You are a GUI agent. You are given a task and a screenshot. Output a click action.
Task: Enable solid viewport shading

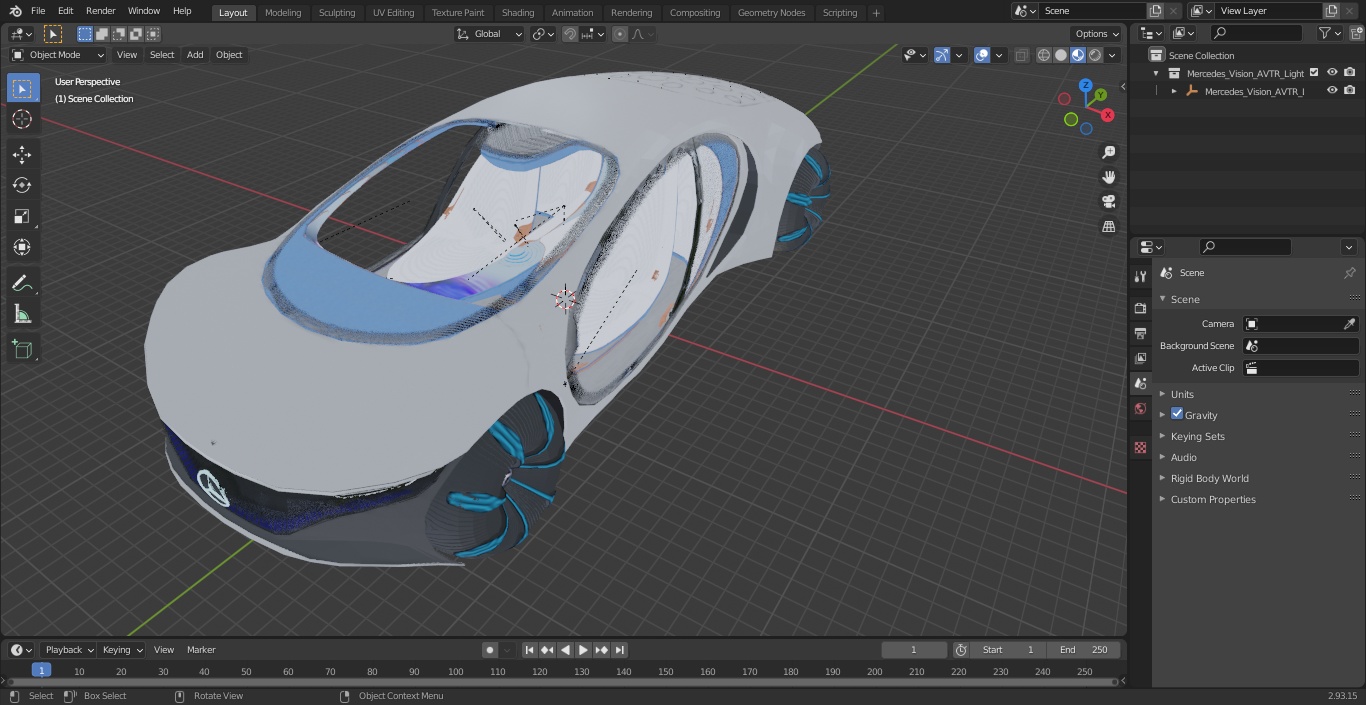pos(1061,55)
